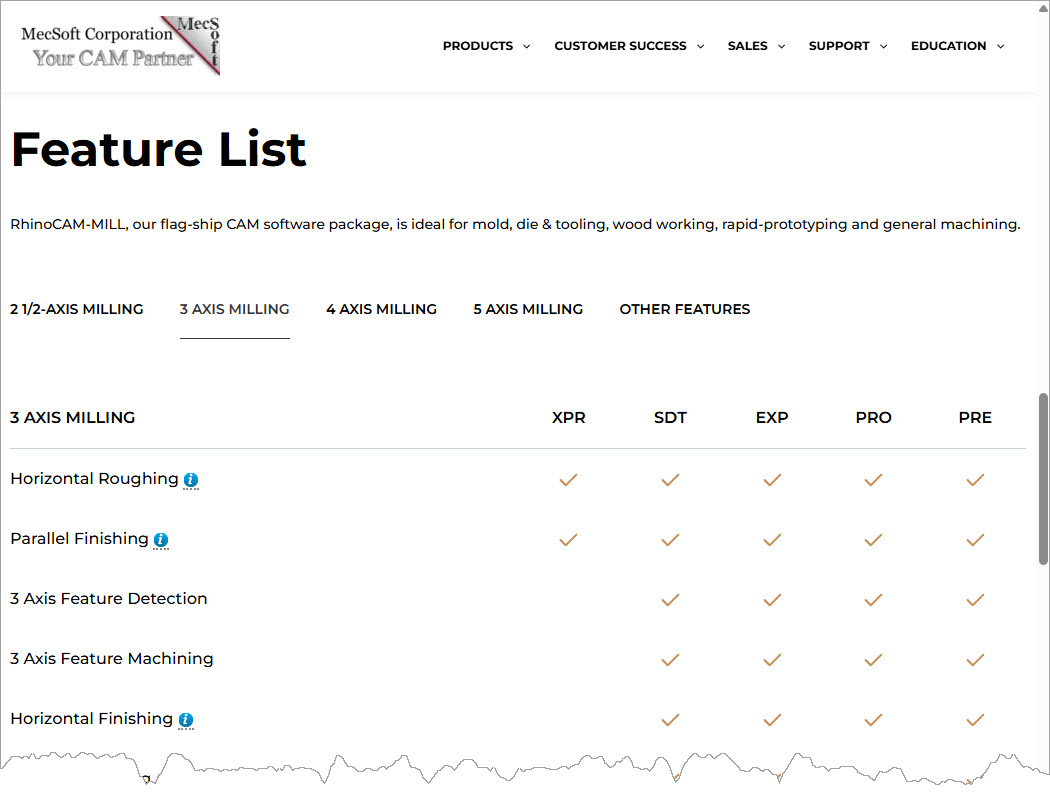Open the Customer Success dropdown

pos(629,46)
